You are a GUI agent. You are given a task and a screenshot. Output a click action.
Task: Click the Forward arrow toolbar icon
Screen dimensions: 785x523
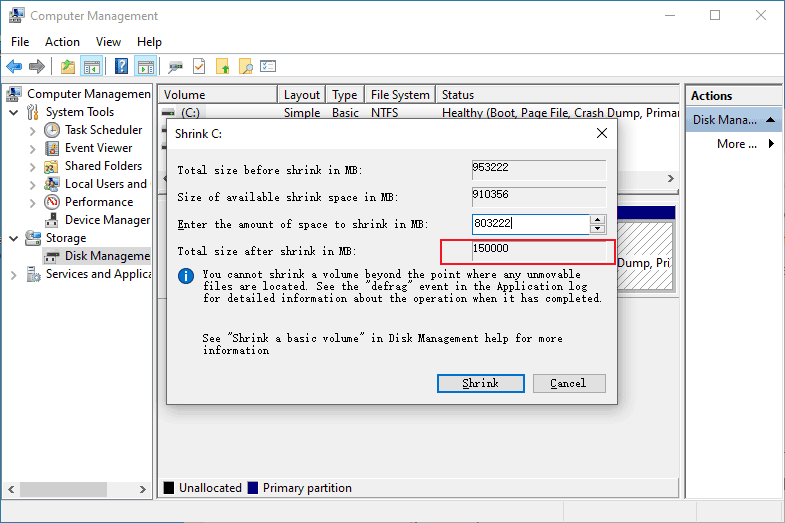point(37,66)
